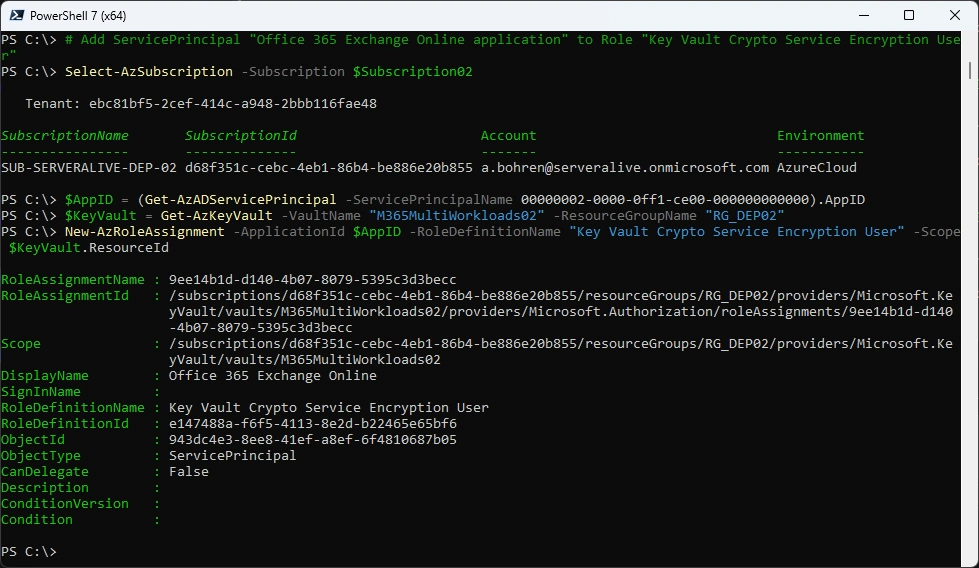Click the PowerShell 7 (x64) window title
The image size is (979, 568).
[x=78, y=16]
